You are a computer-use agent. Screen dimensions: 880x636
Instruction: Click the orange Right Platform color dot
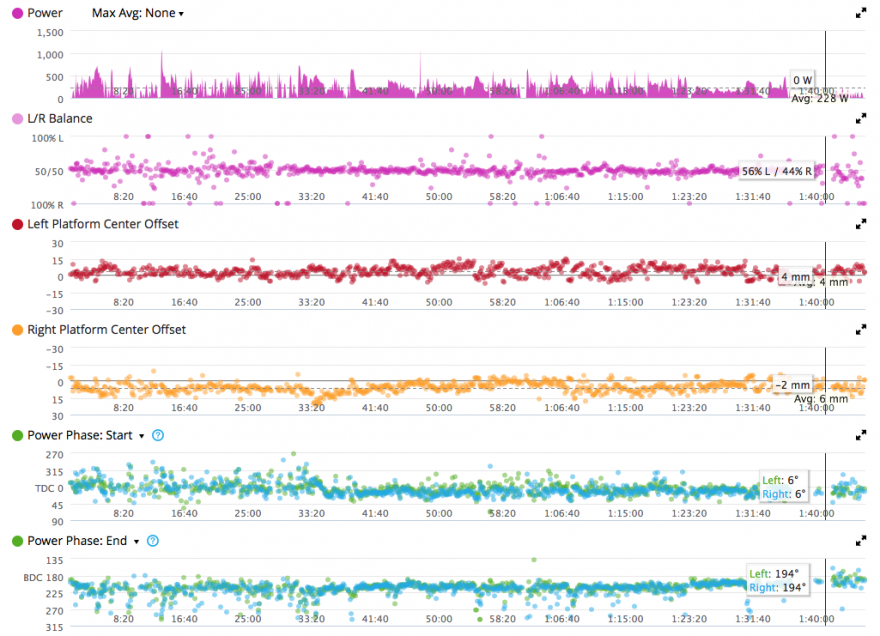(17, 330)
